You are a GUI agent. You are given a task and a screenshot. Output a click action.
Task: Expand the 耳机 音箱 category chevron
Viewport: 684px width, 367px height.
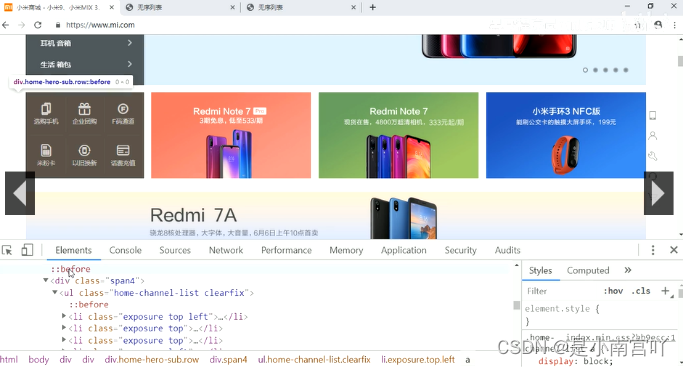pyautogui.click(x=130, y=43)
